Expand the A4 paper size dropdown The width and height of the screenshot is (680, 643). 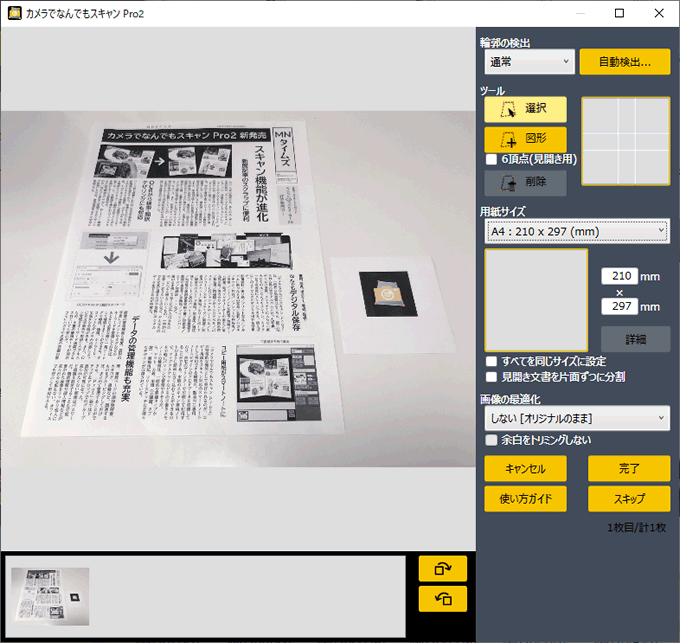click(577, 231)
